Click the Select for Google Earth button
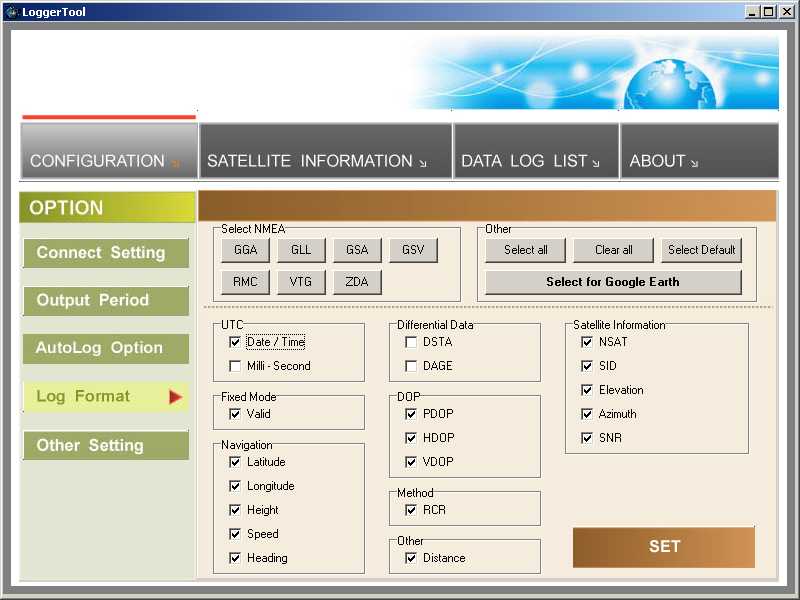This screenshot has width=800, height=600. [x=612, y=282]
